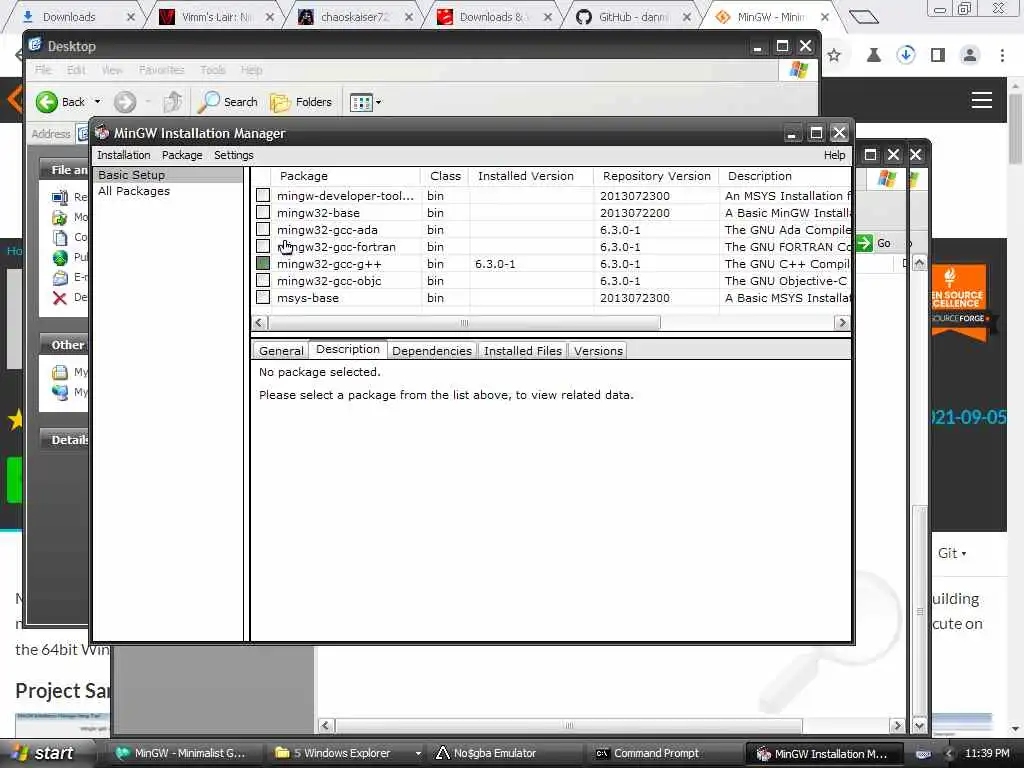Select the mingw32-gcc-objc package row name
Screen dimensions: 1024x768
tap(329, 281)
